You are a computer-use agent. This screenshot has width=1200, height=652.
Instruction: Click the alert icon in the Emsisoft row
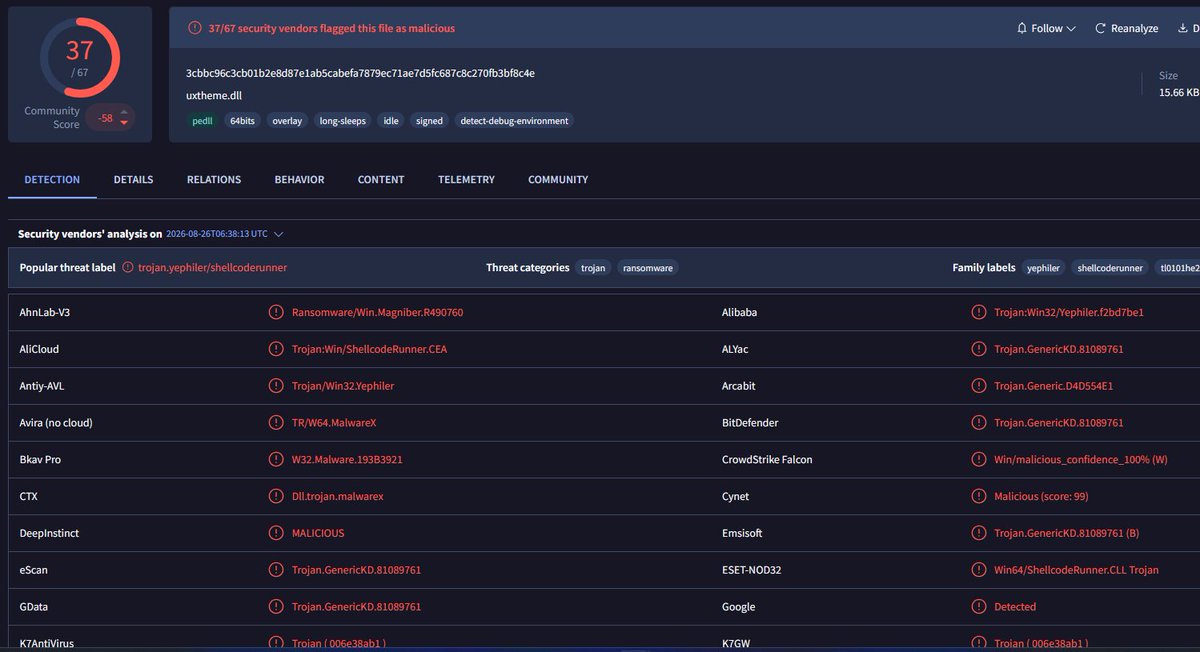[978, 533]
